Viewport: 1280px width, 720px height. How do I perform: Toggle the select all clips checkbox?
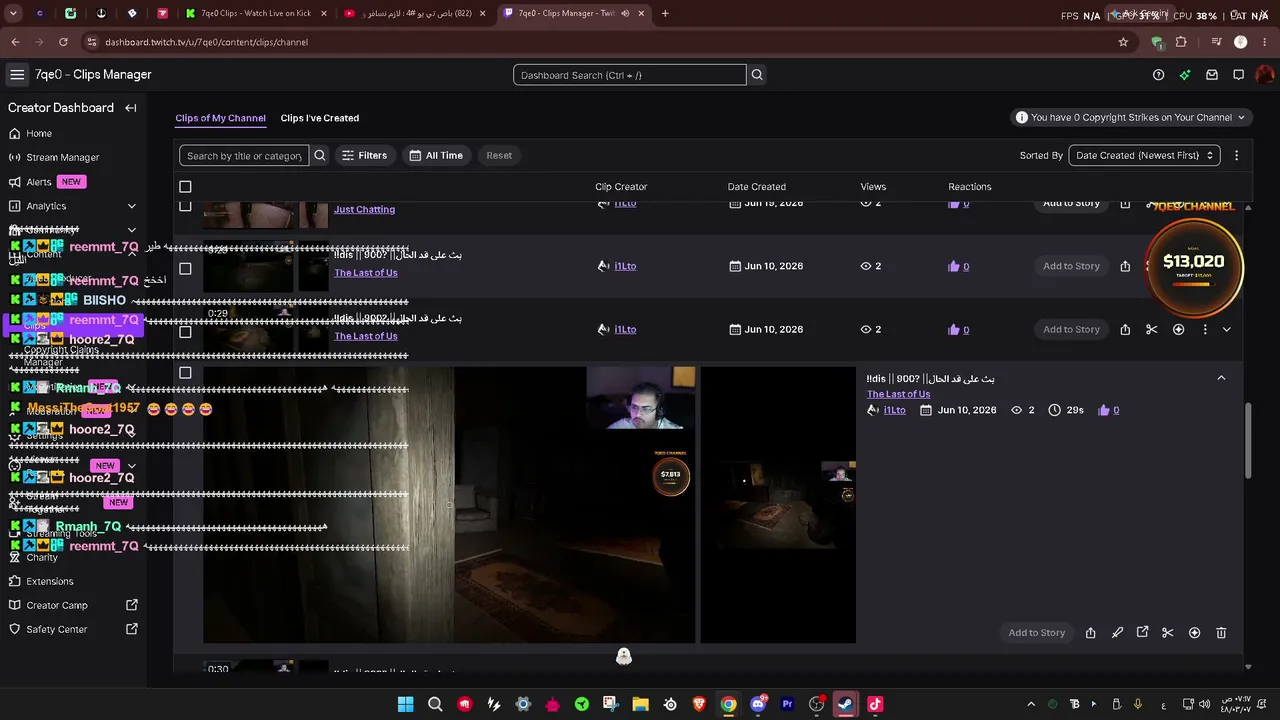coord(185,187)
